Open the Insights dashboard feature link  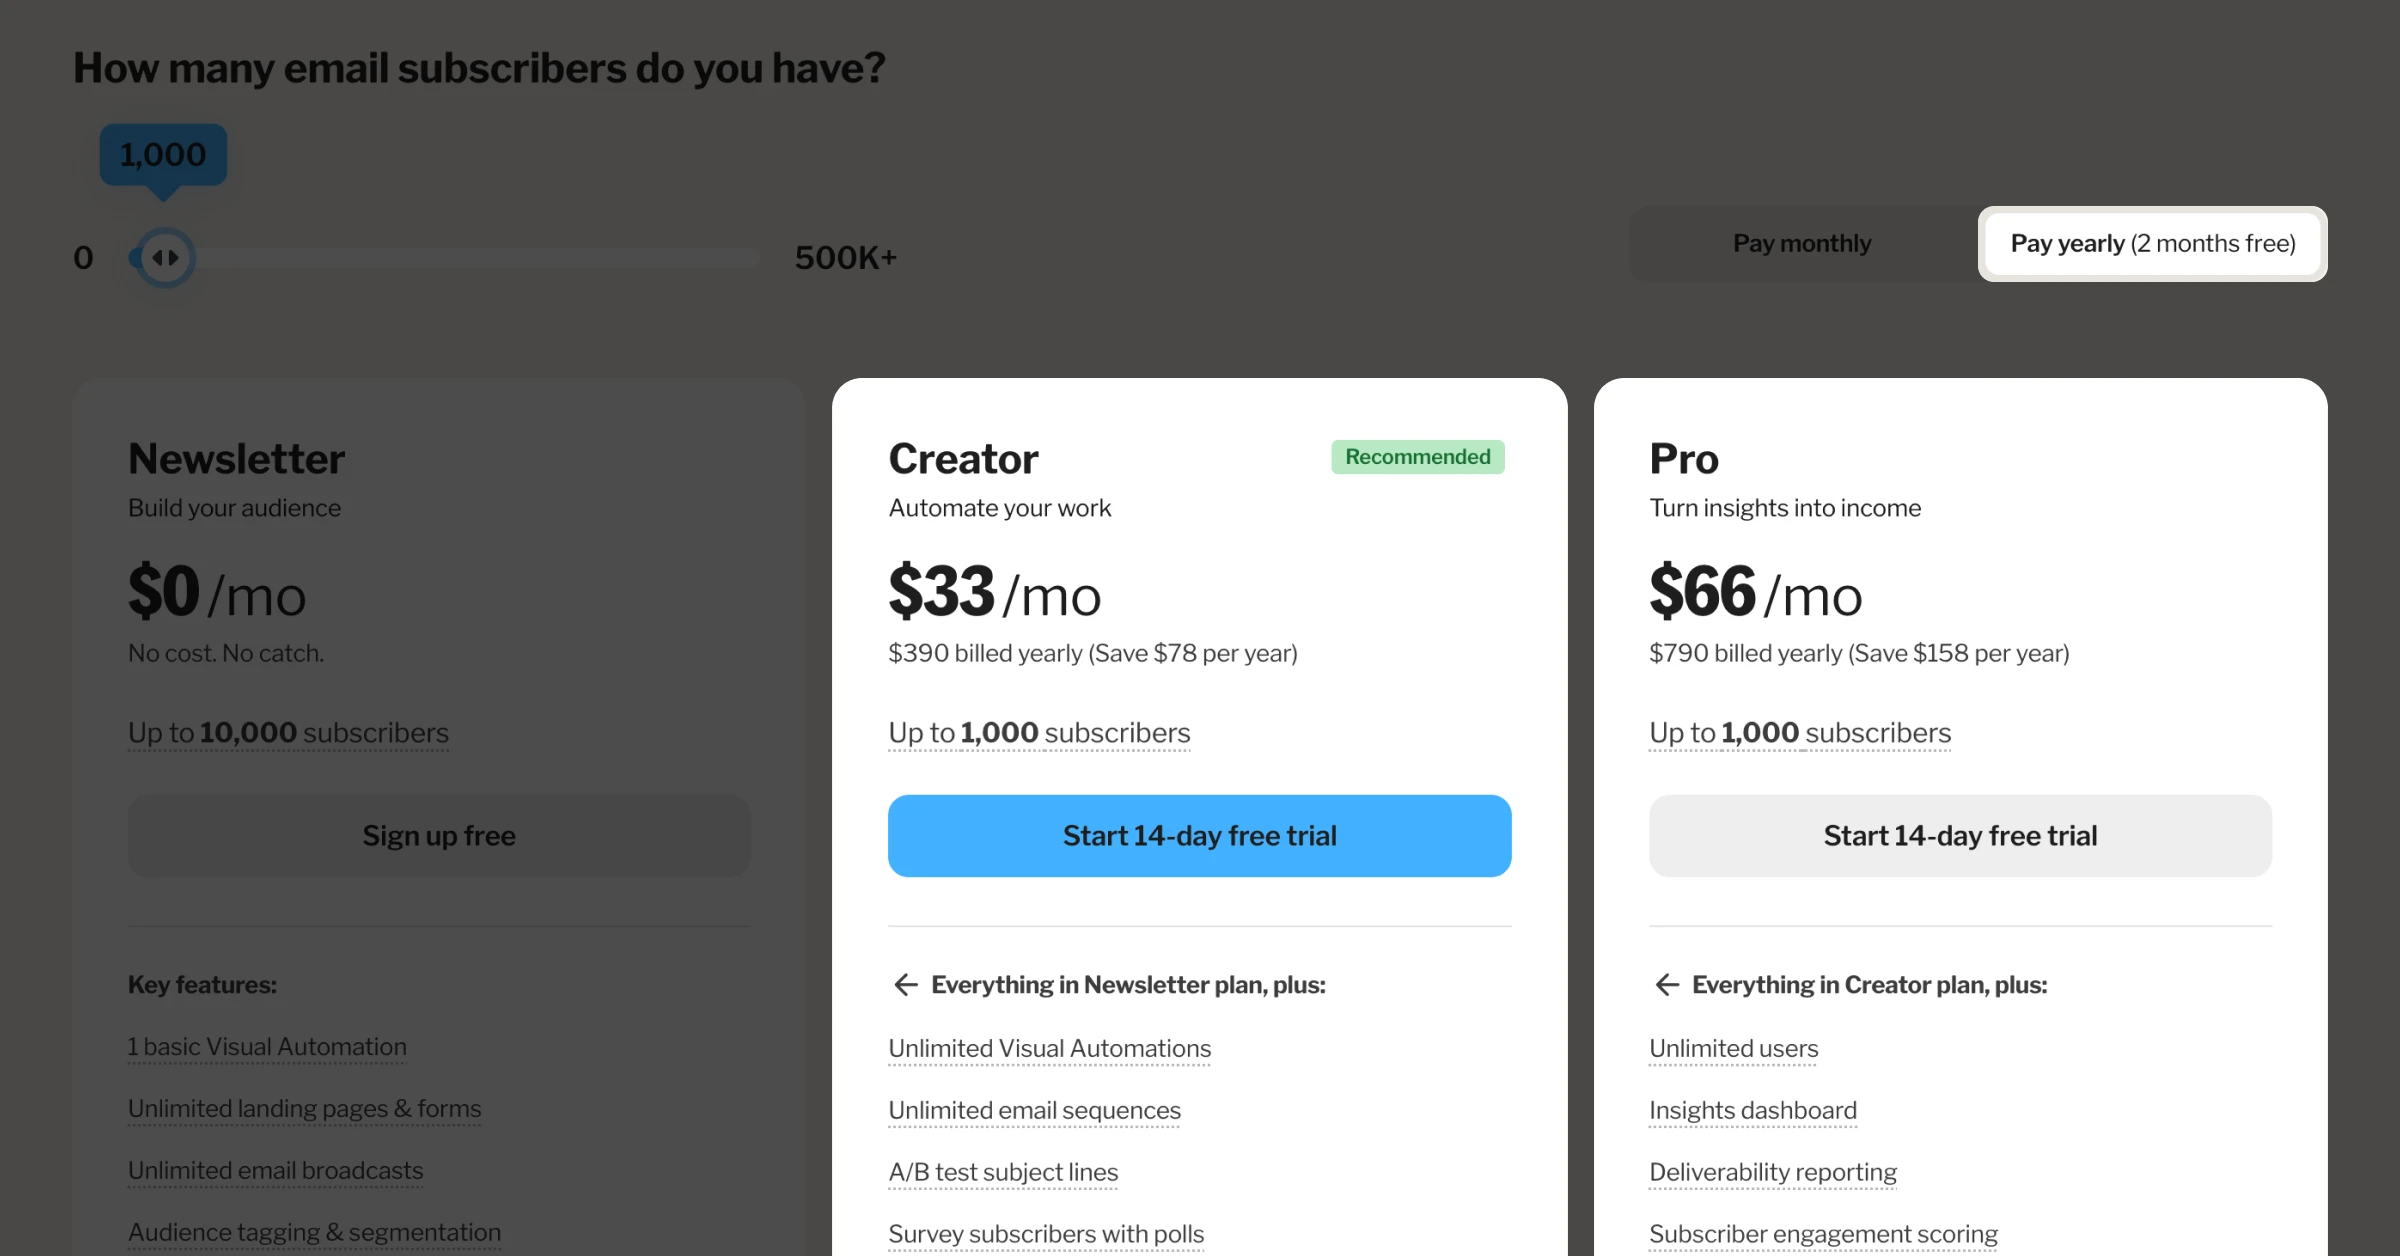[1752, 1110]
